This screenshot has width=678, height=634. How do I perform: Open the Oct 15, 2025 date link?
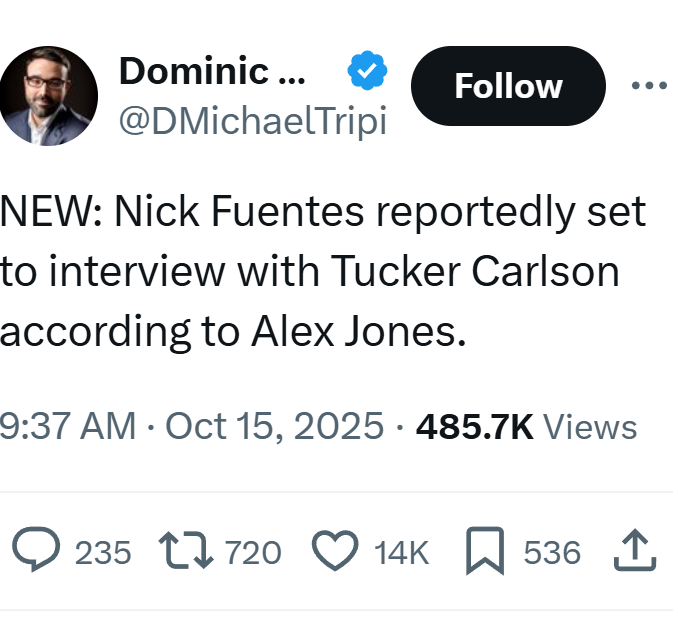tap(274, 427)
